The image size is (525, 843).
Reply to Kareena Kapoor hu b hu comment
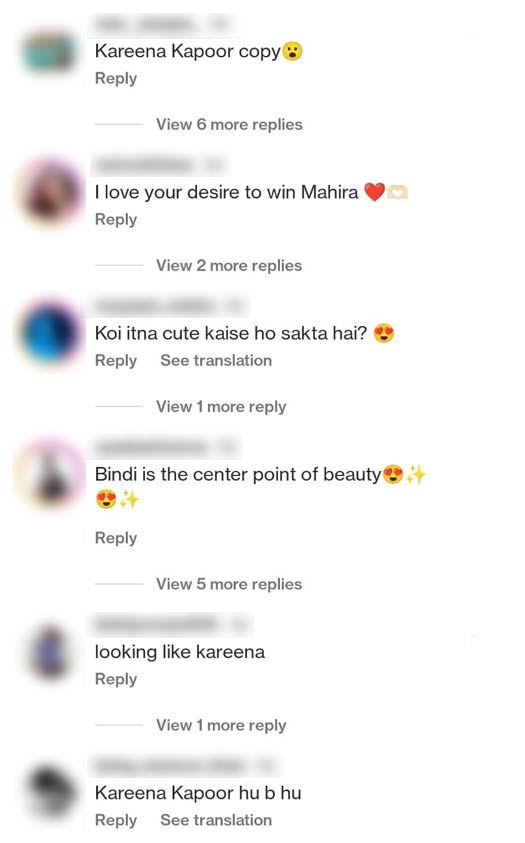click(116, 820)
